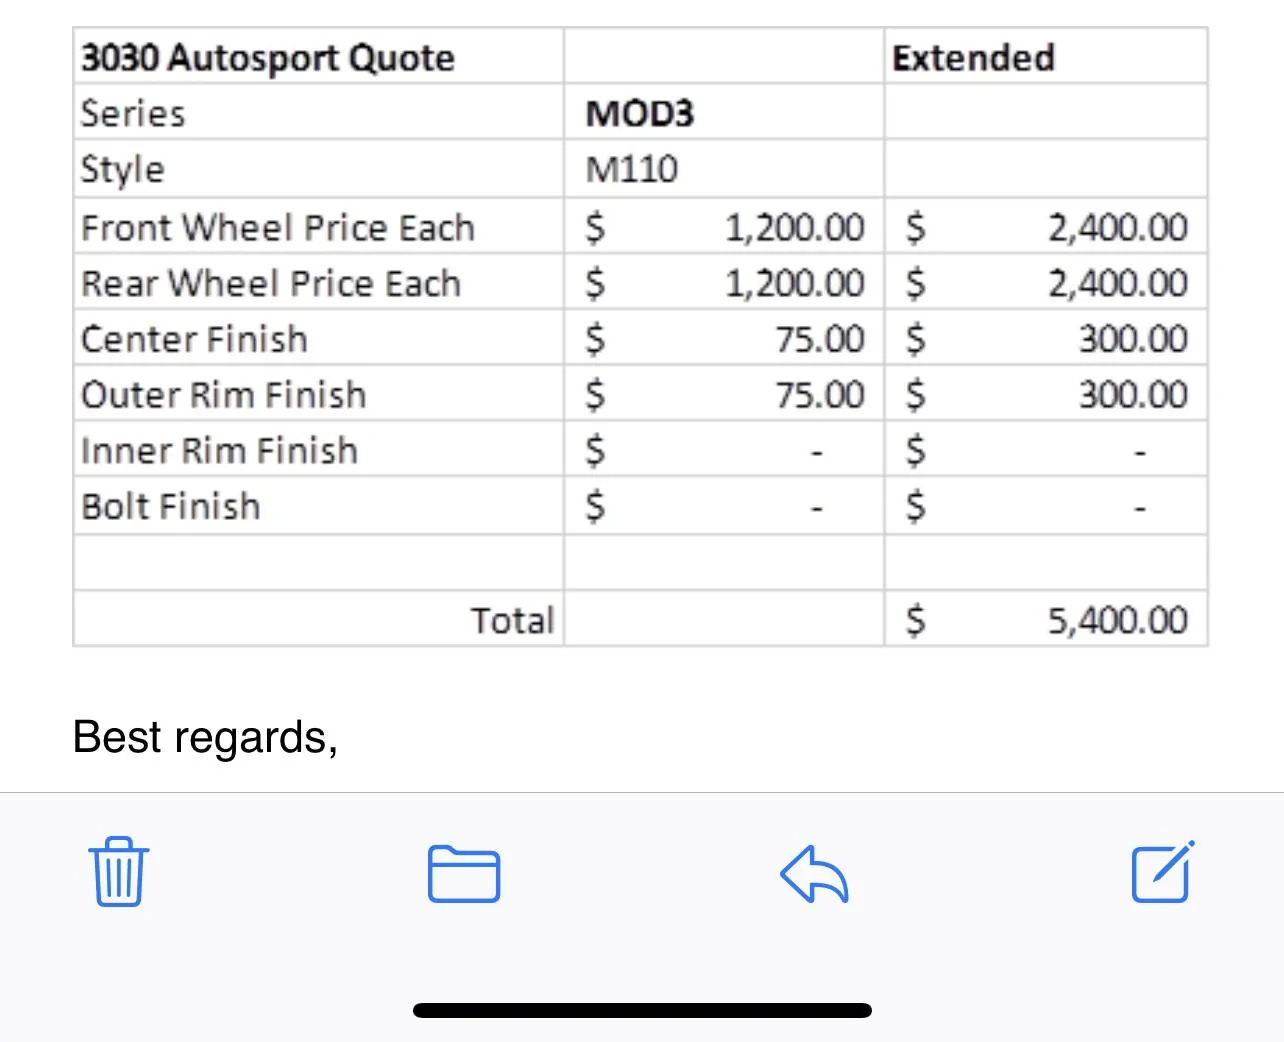The width and height of the screenshot is (1284, 1042).
Task: Select the MOD3 series value
Action: (639, 113)
